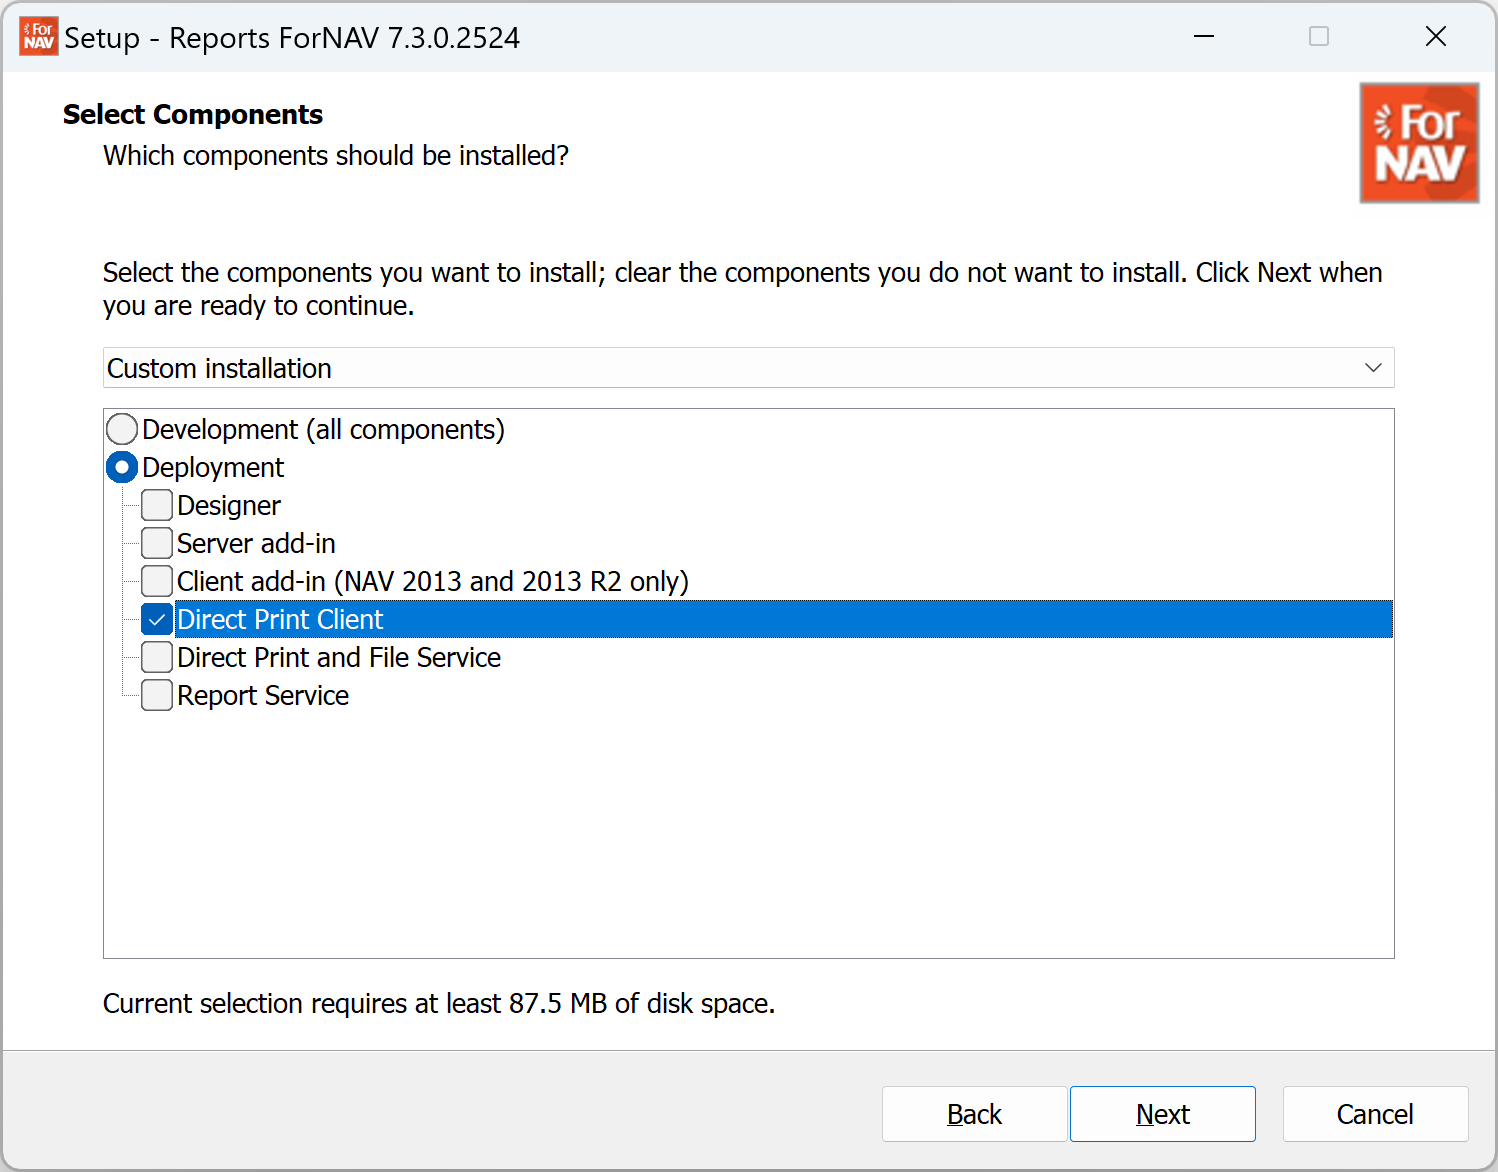This screenshot has height=1172, width=1498.
Task: Enable the Report Service checkbox
Action: tap(157, 695)
